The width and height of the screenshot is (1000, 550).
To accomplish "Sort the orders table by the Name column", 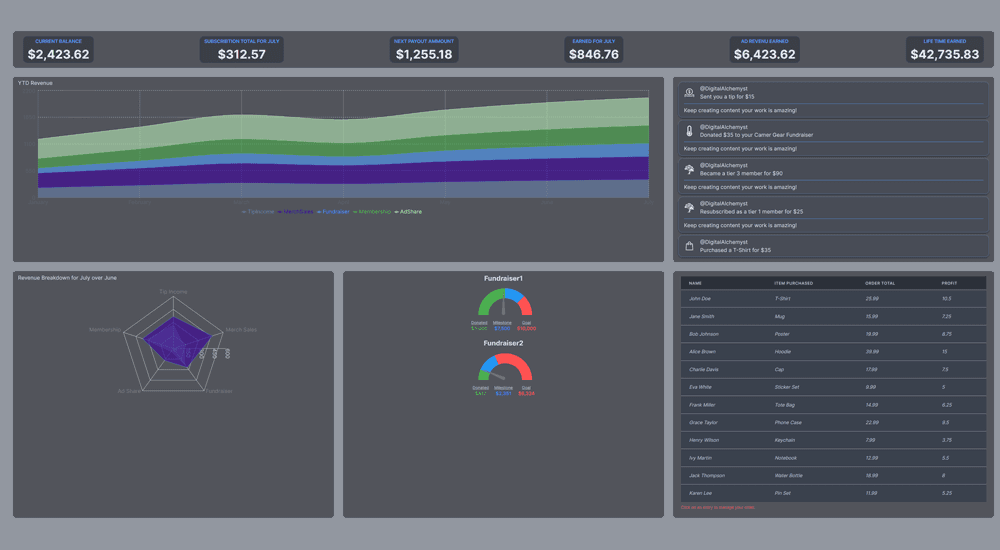I will 695,283.
